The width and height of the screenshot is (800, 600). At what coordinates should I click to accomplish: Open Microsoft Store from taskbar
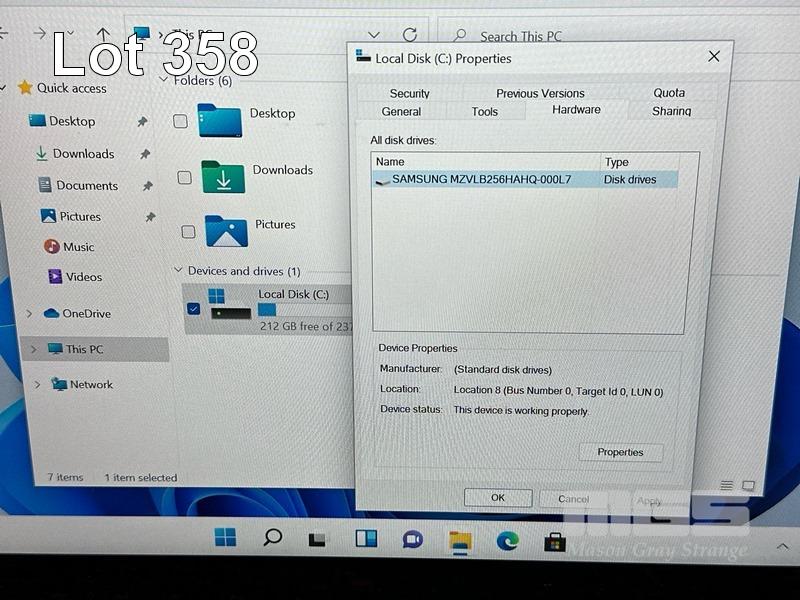pyautogui.click(x=555, y=542)
